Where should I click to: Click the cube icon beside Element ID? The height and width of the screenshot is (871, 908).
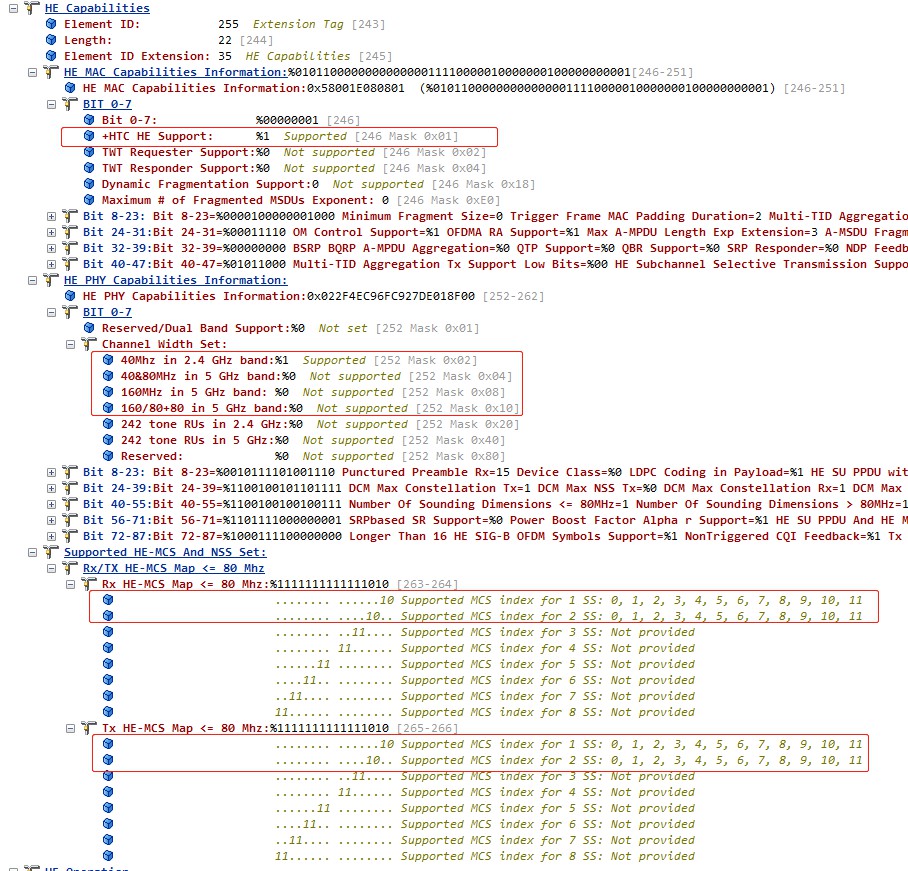click(52, 24)
